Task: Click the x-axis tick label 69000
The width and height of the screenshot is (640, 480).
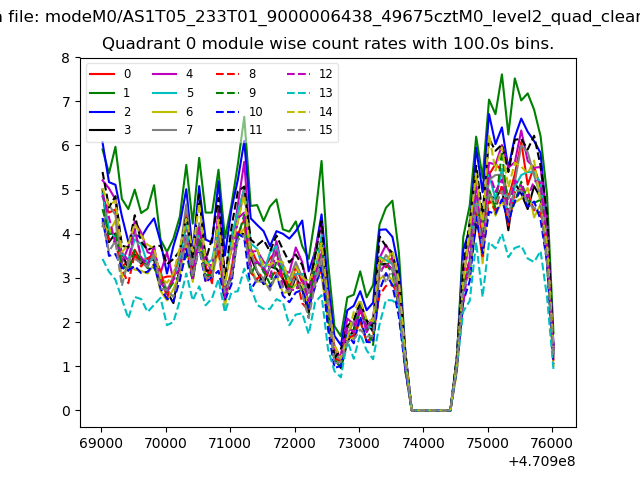Action: [100, 441]
